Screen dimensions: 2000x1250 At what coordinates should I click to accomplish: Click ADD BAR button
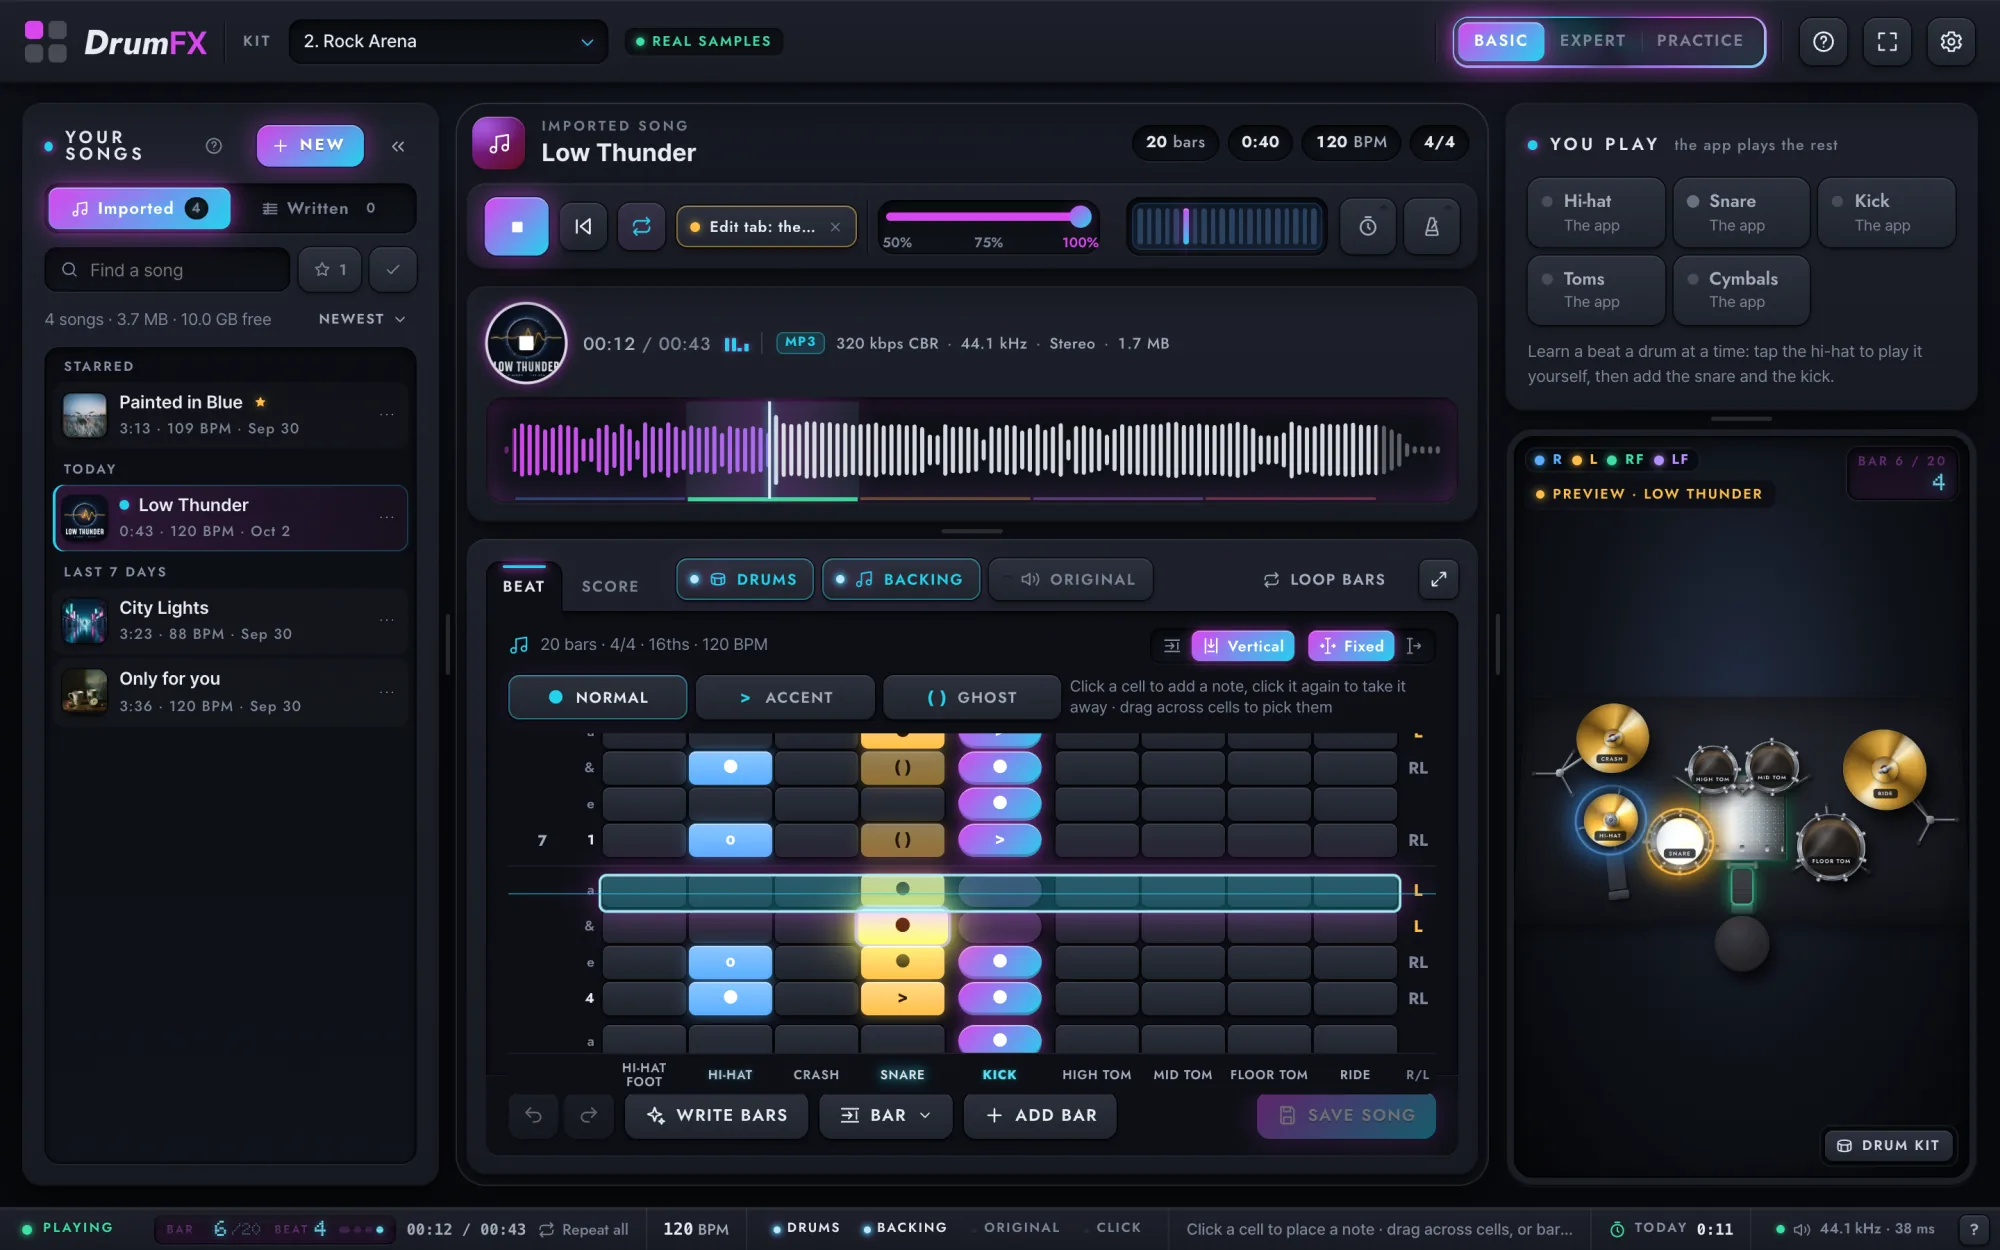[1040, 1115]
